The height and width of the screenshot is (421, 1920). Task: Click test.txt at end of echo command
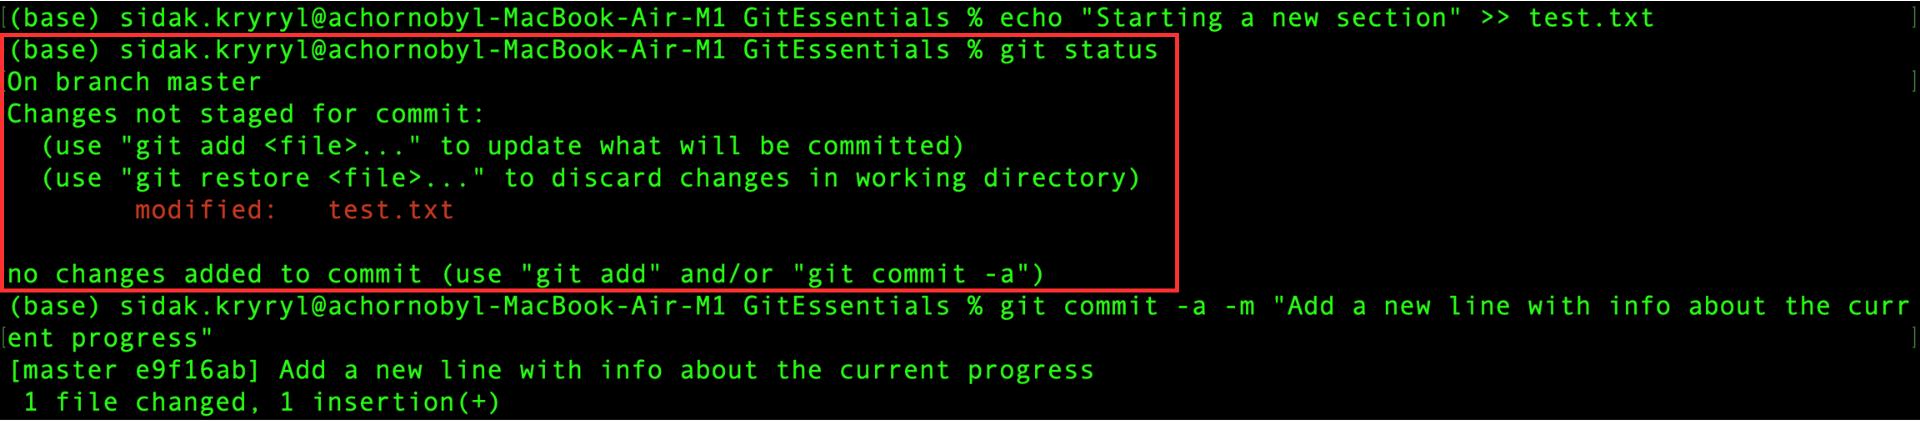click(1590, 18)
